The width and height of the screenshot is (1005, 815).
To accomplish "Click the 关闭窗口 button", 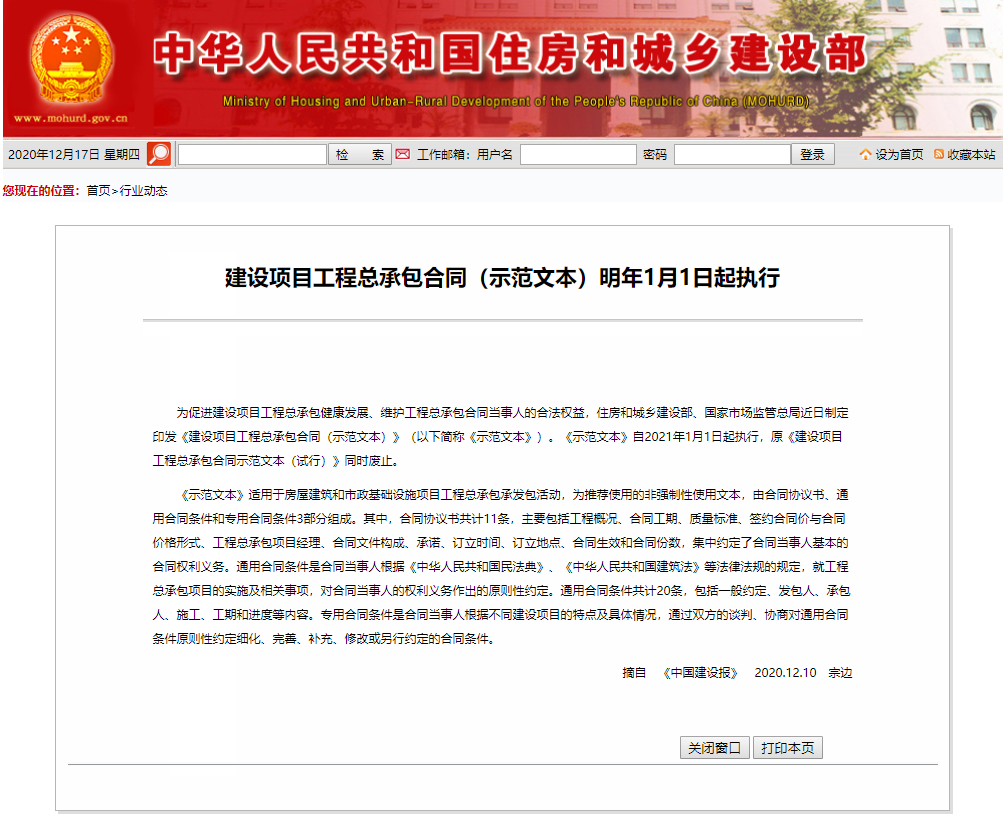I will coord(714,748).
